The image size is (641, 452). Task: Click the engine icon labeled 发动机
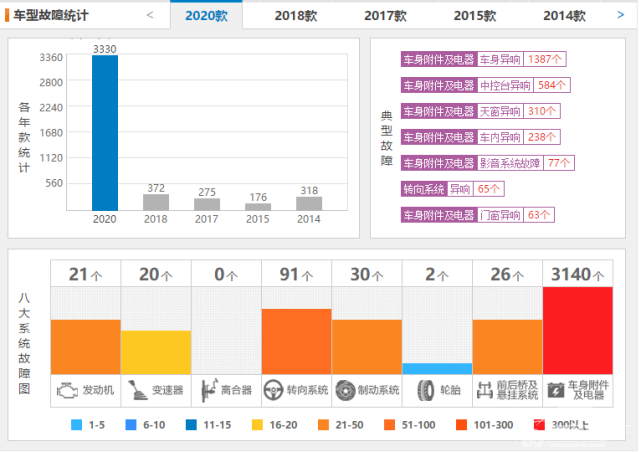click(x=67, y=389)
